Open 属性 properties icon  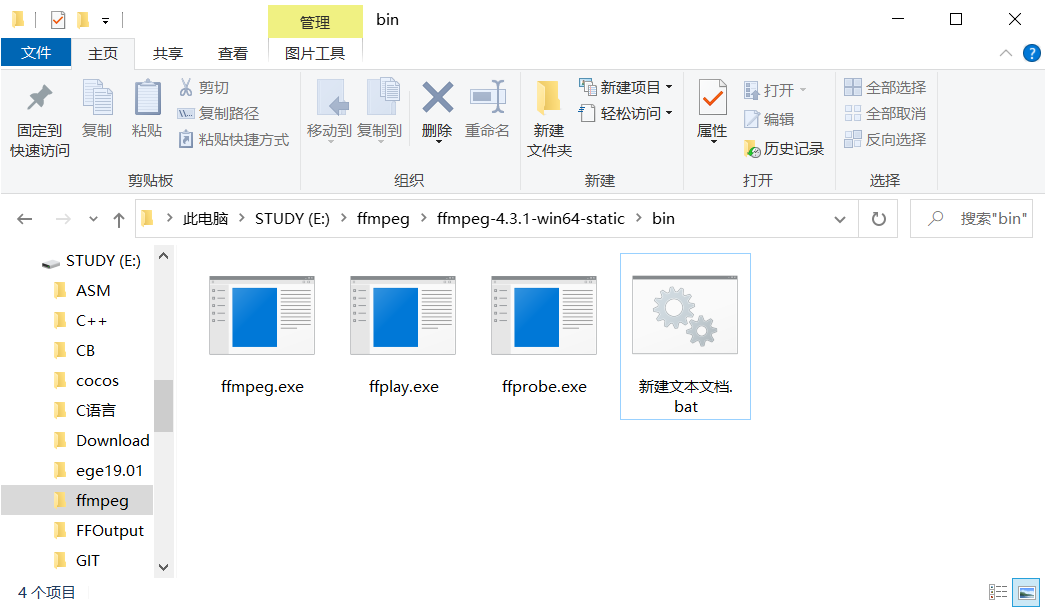[712, 98]
